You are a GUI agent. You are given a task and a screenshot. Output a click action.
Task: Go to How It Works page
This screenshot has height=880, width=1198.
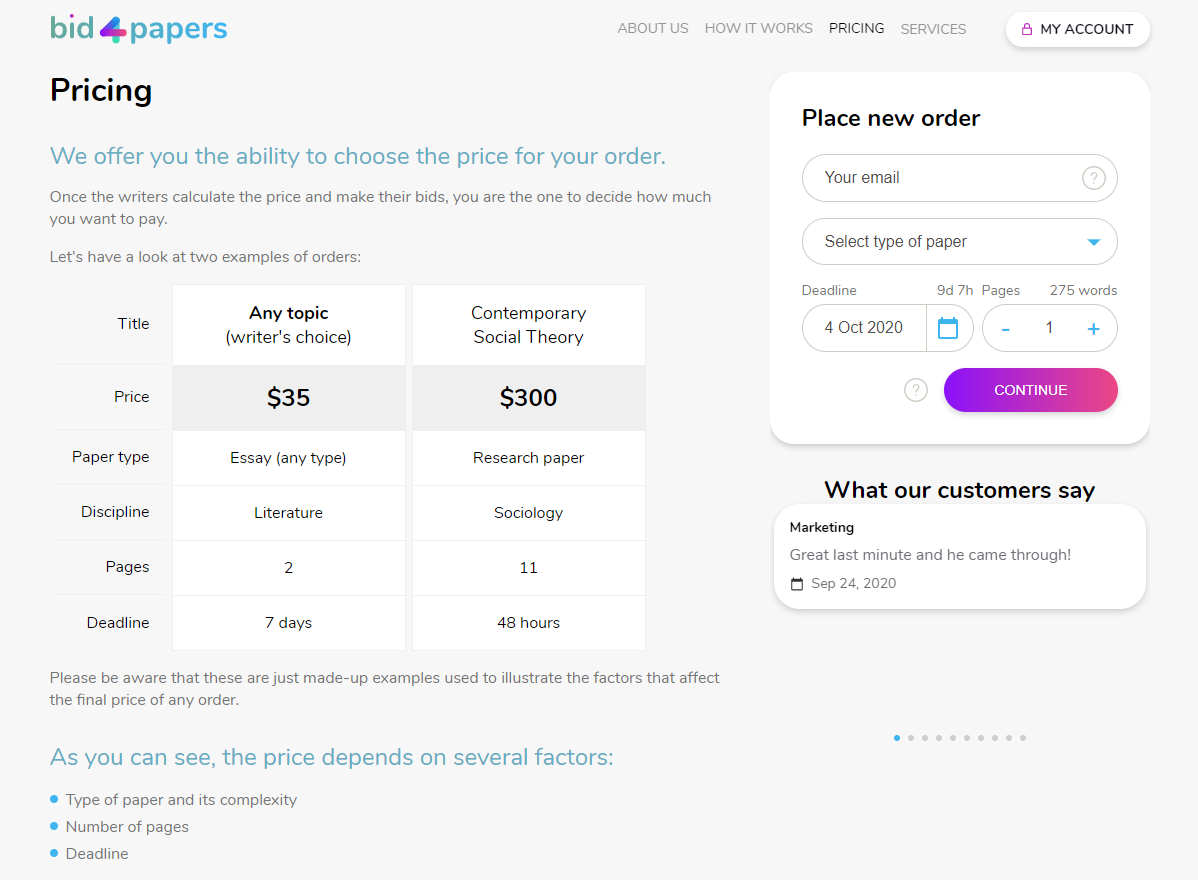pyautogui.click(x=759, y=28)
